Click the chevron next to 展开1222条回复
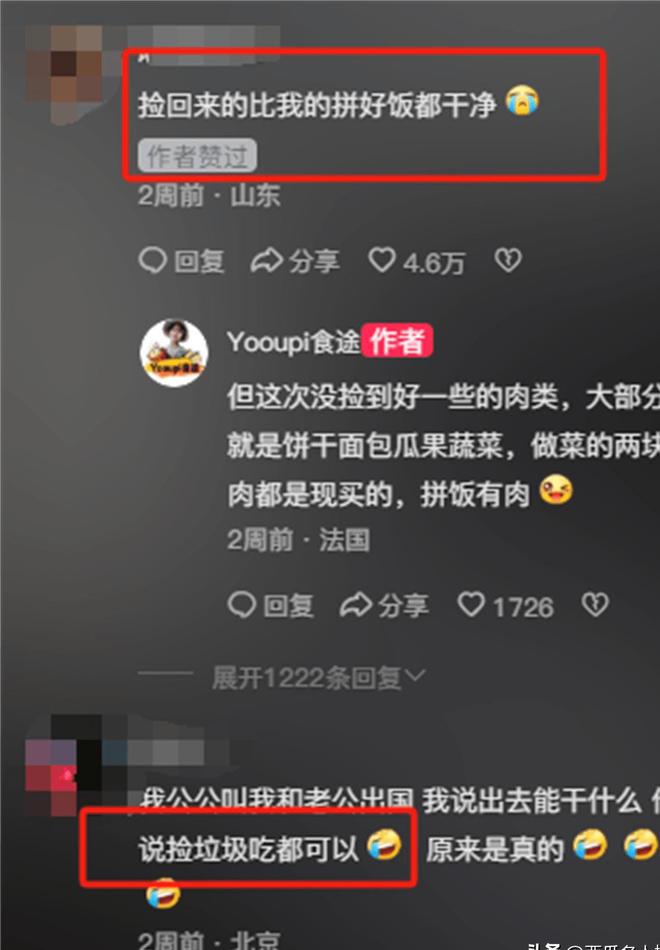Screen dimensions: 660x950 pyautogui.click(x=416, y=676)
